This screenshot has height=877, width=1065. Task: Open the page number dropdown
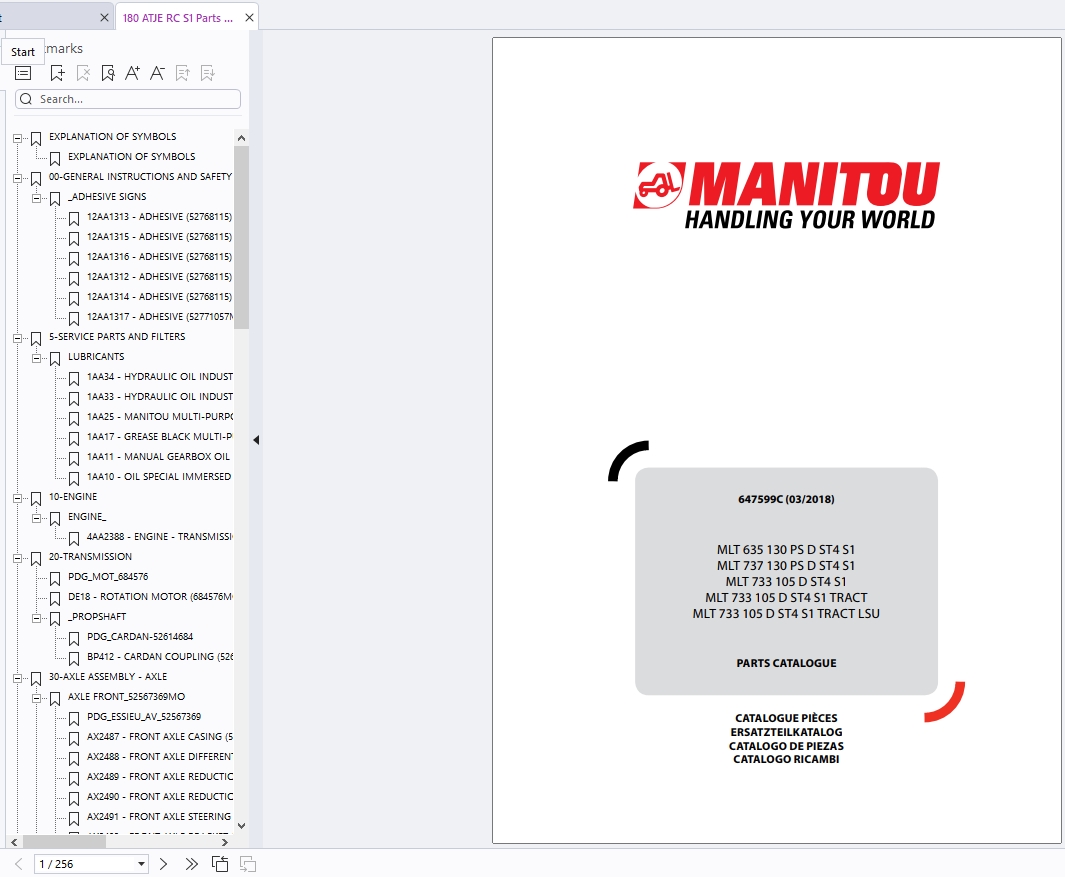tap(141, 864)
